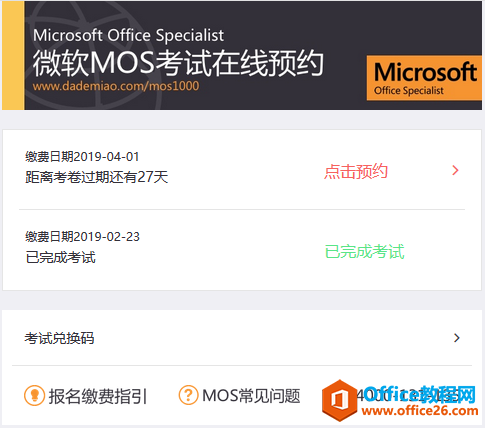Click the 距离考卷过期还有27天 text
The image size is (485, 428).
pyautogui.click(x=97, y=177)
